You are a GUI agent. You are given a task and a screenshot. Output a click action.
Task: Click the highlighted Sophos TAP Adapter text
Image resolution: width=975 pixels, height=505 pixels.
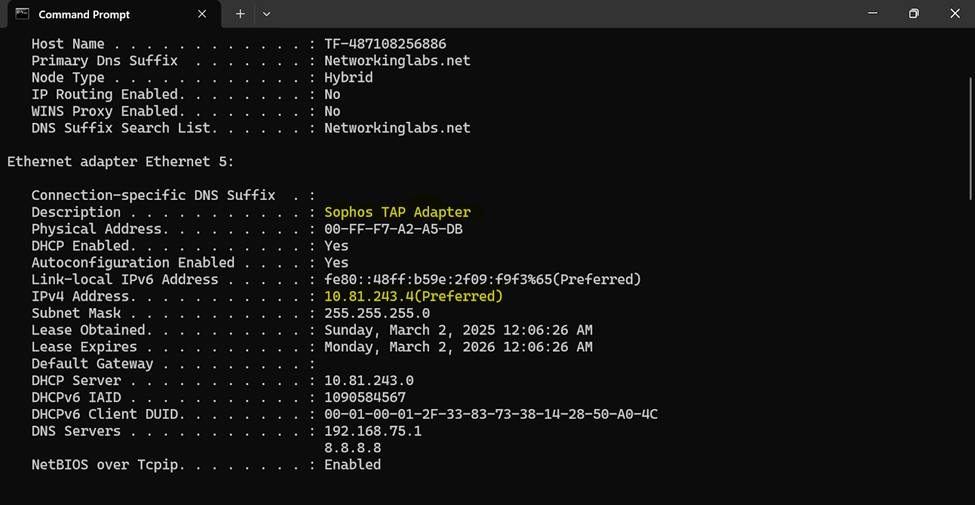pos(398,213)
